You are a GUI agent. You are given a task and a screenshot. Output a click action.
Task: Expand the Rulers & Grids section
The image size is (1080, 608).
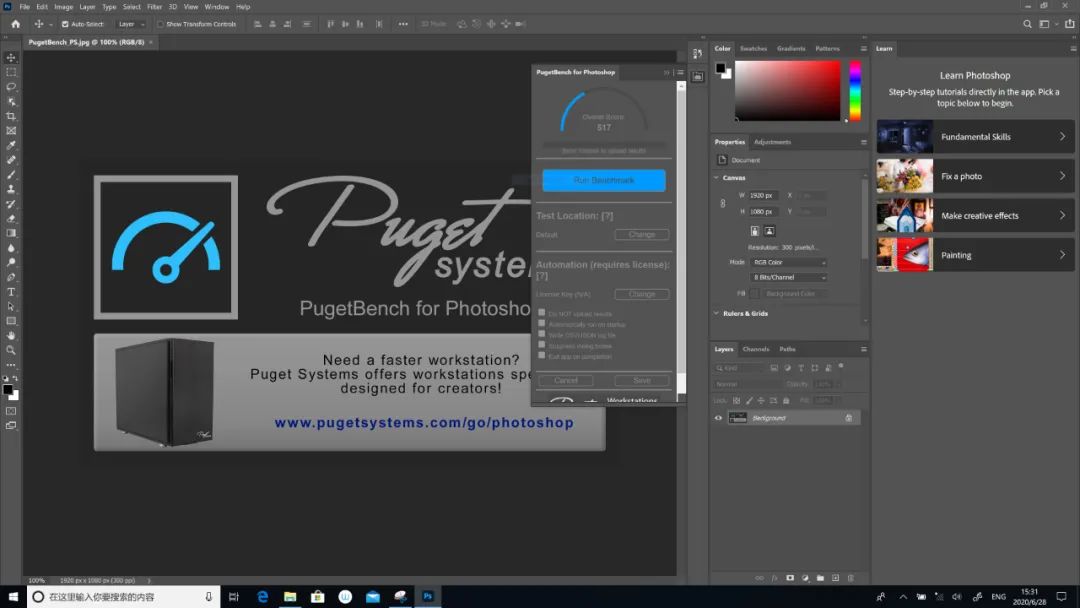pyautogui.click(x=716, y=313)
